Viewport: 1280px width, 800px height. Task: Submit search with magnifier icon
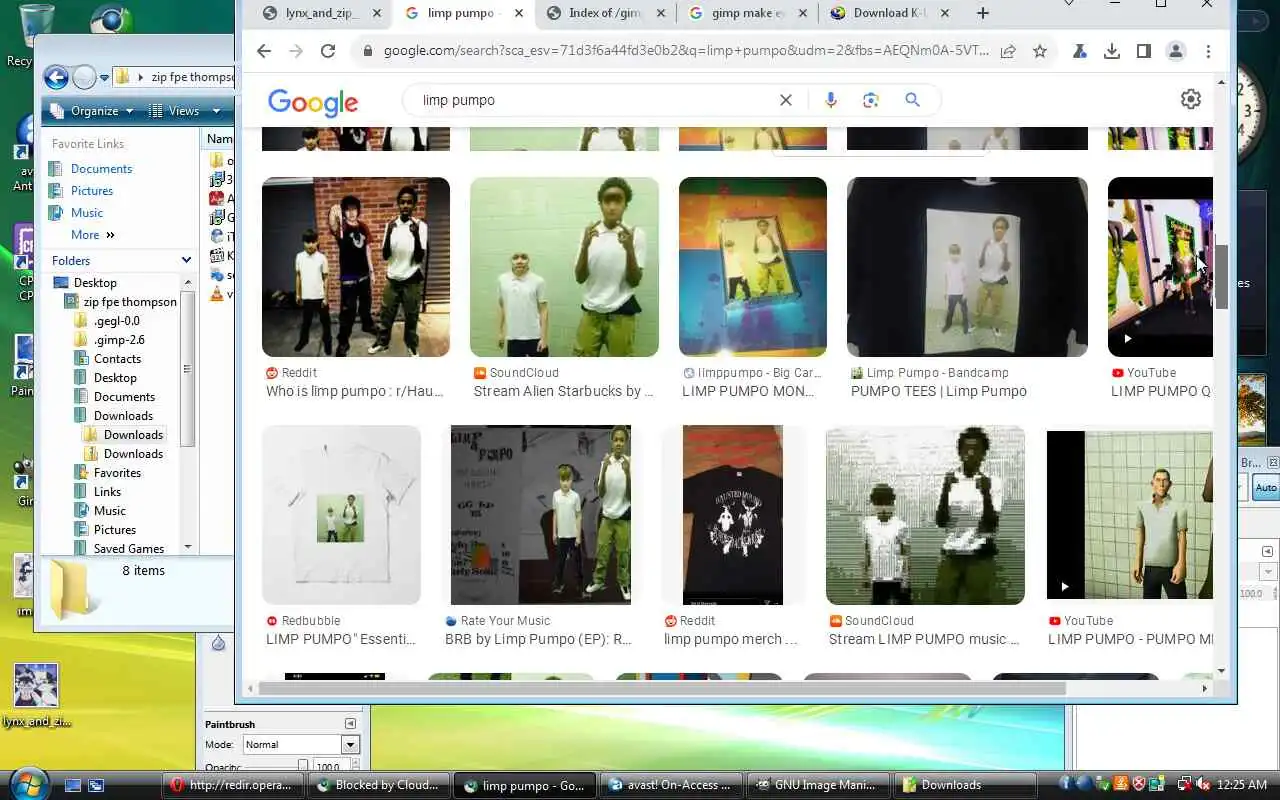click(x=912, y=100)
